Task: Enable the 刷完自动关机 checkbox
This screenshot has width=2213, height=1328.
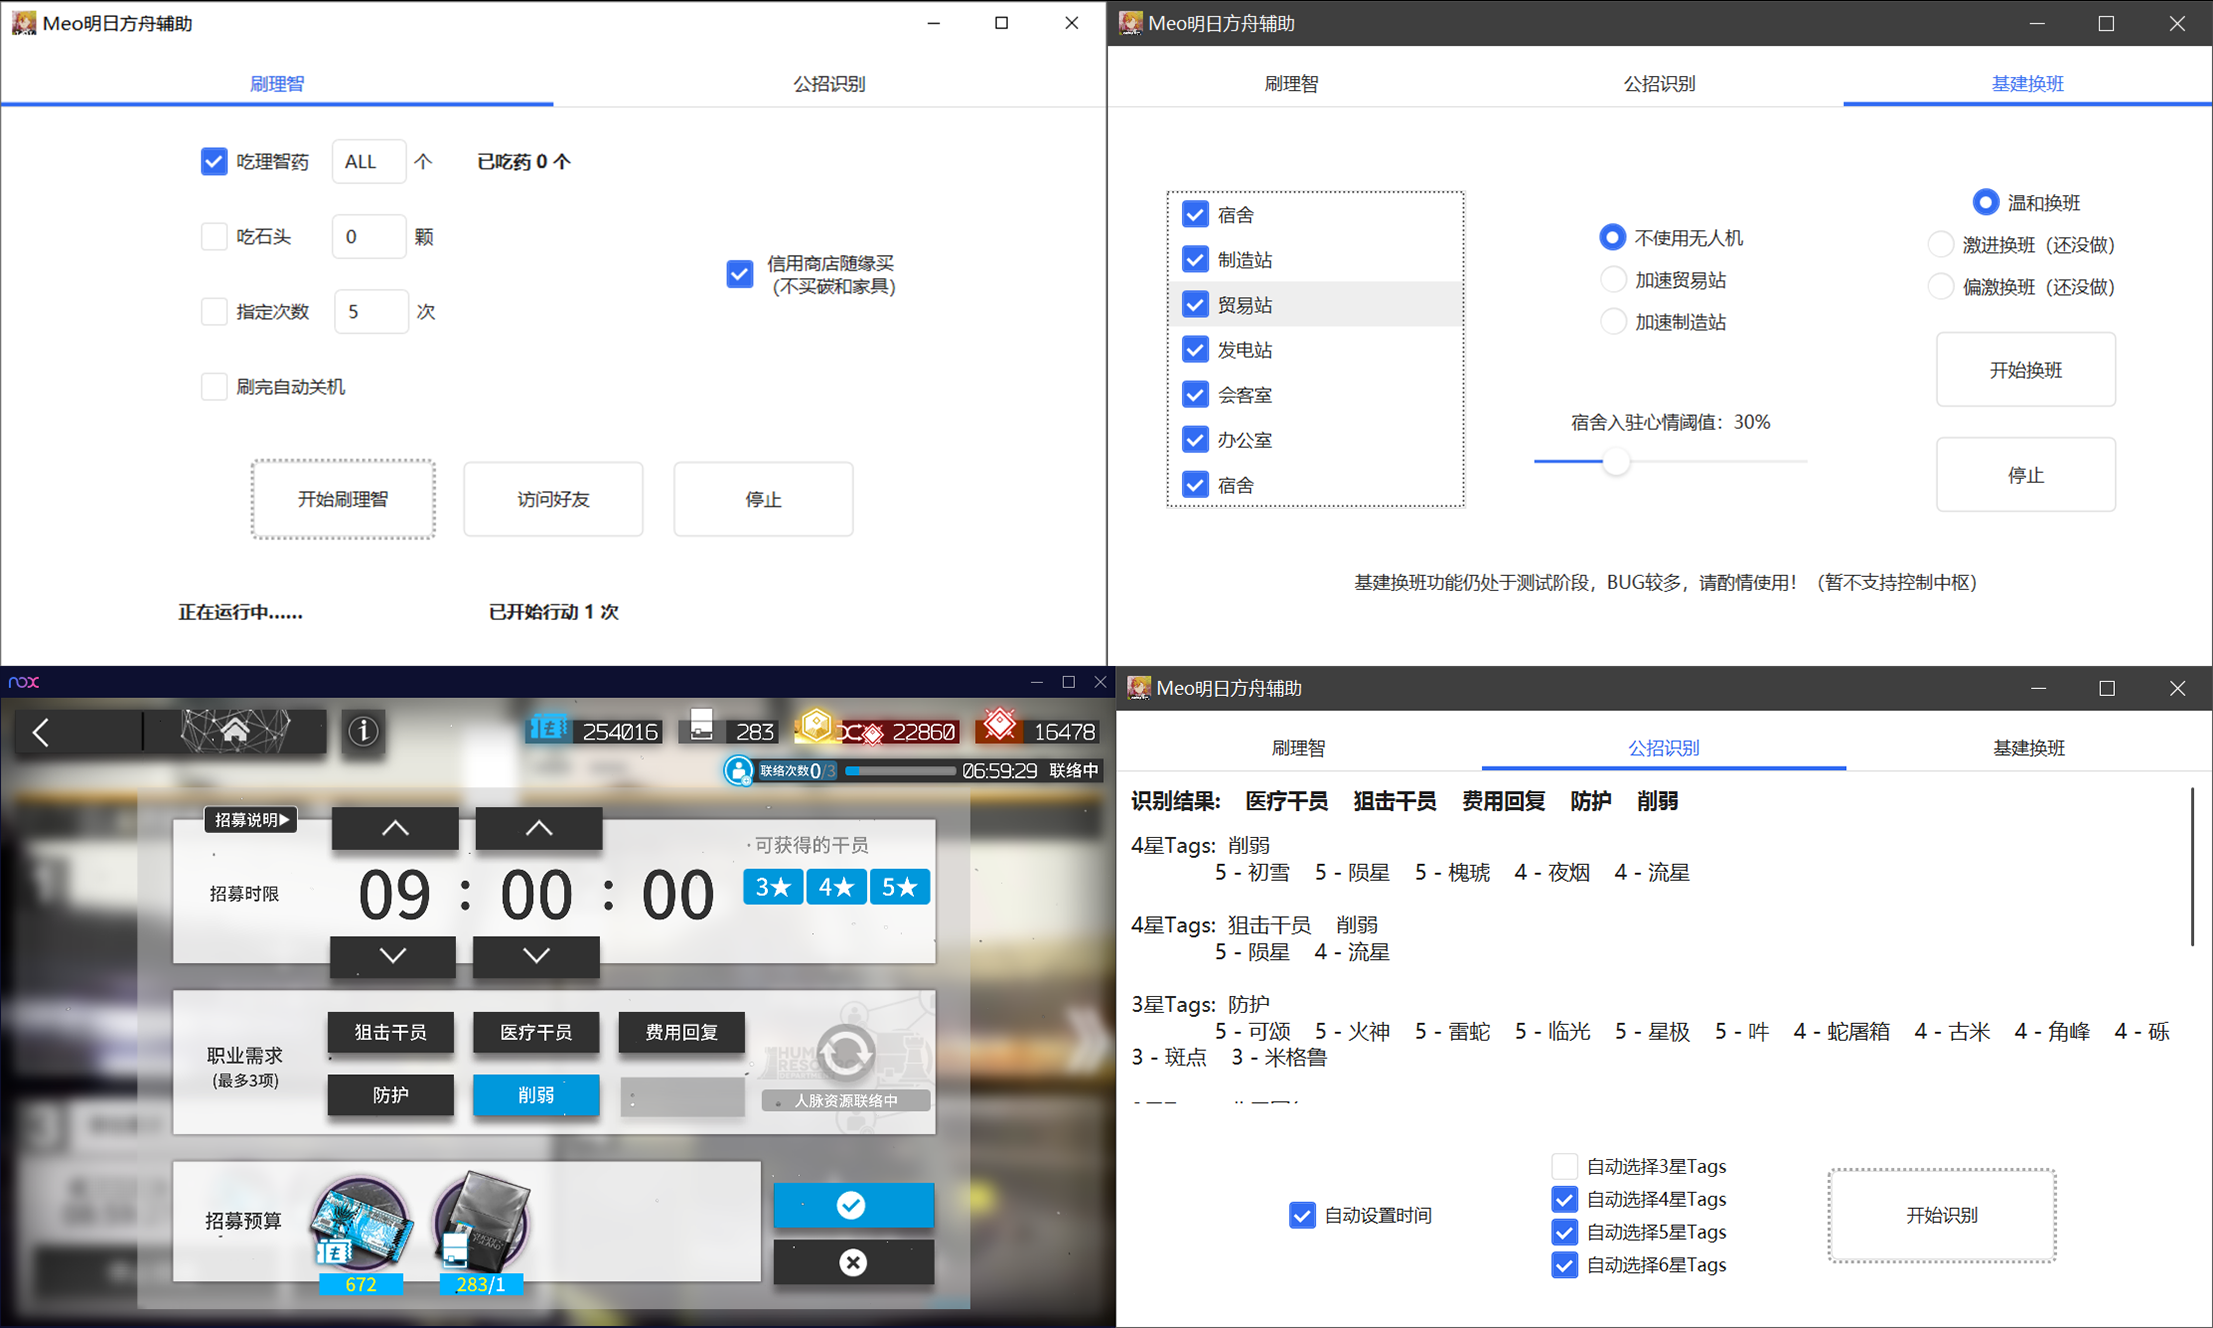Action: coord(214,386)
